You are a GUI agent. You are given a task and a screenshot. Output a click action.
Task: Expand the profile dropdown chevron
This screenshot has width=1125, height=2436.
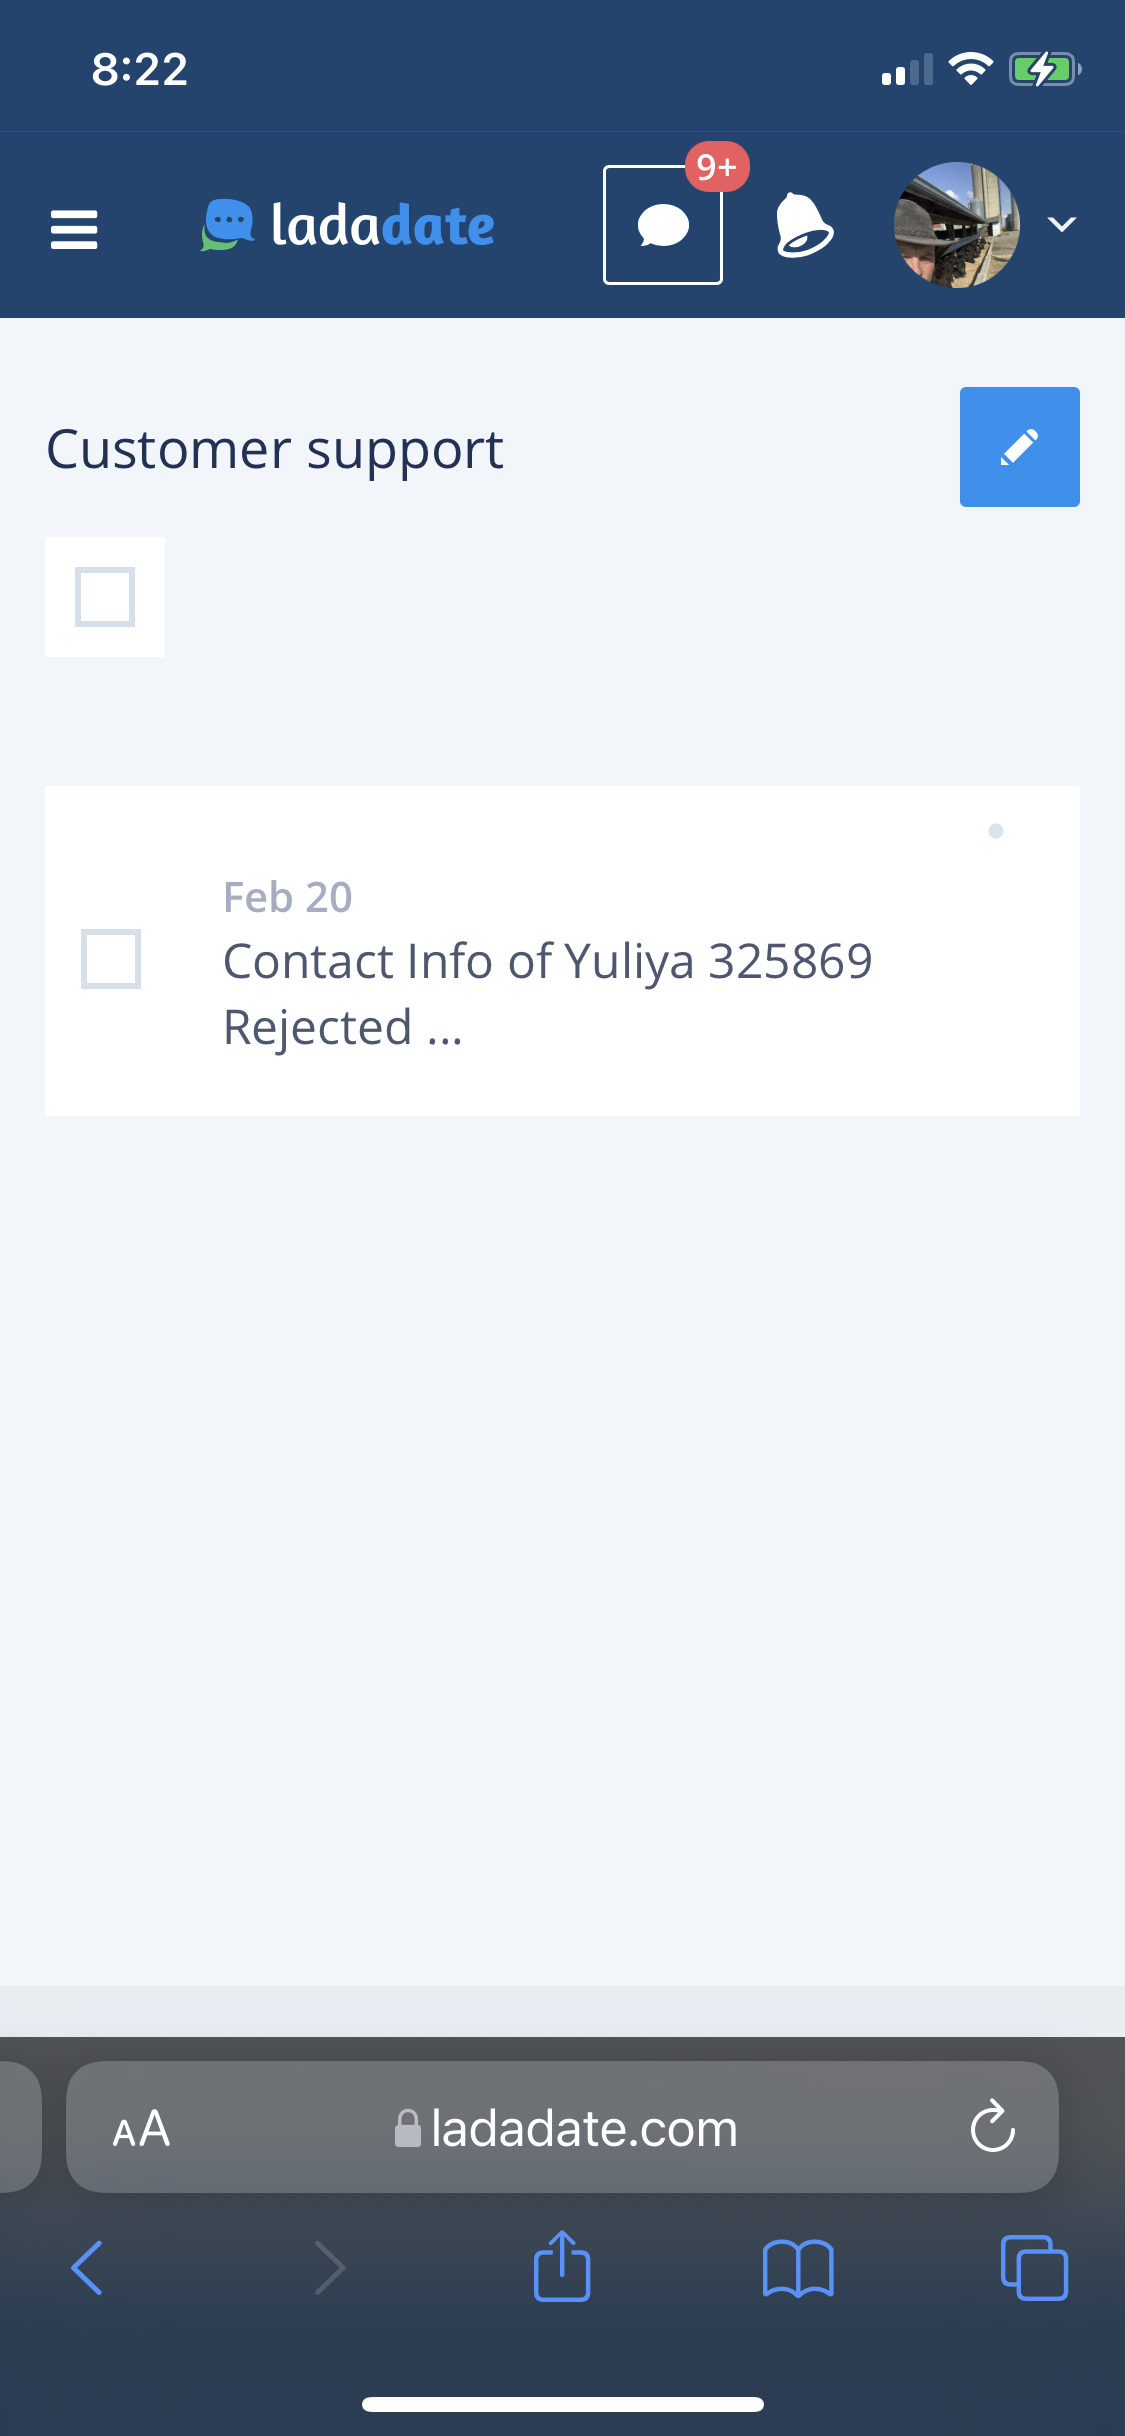(1062, 224)
